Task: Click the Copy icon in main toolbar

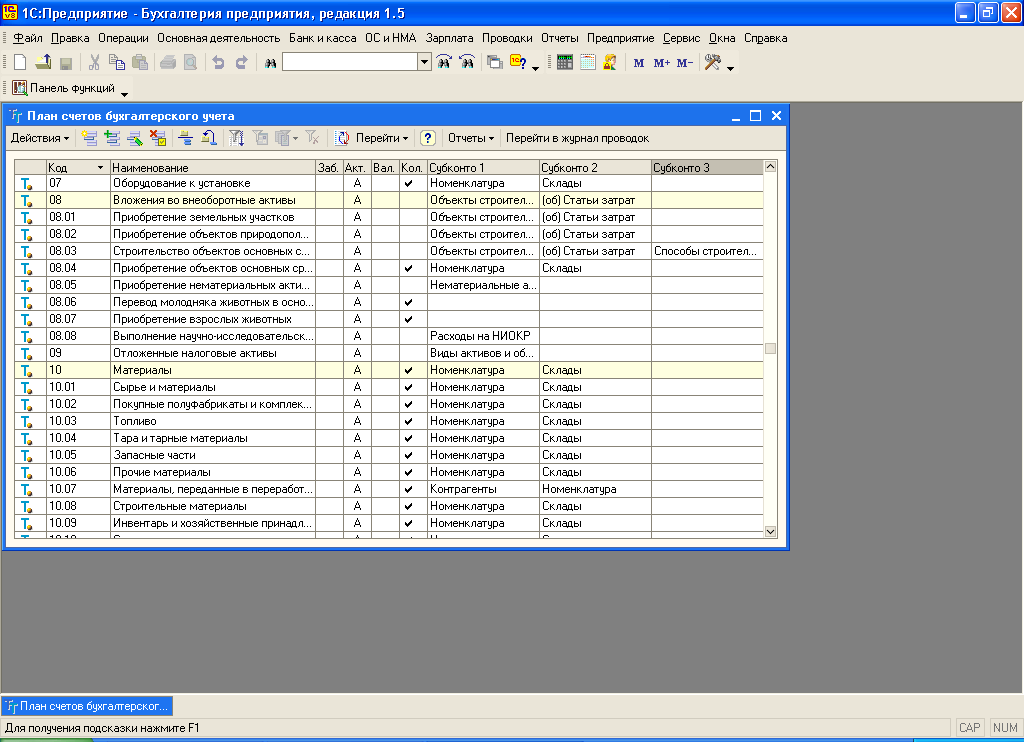Action: click(x=117, y=63)
